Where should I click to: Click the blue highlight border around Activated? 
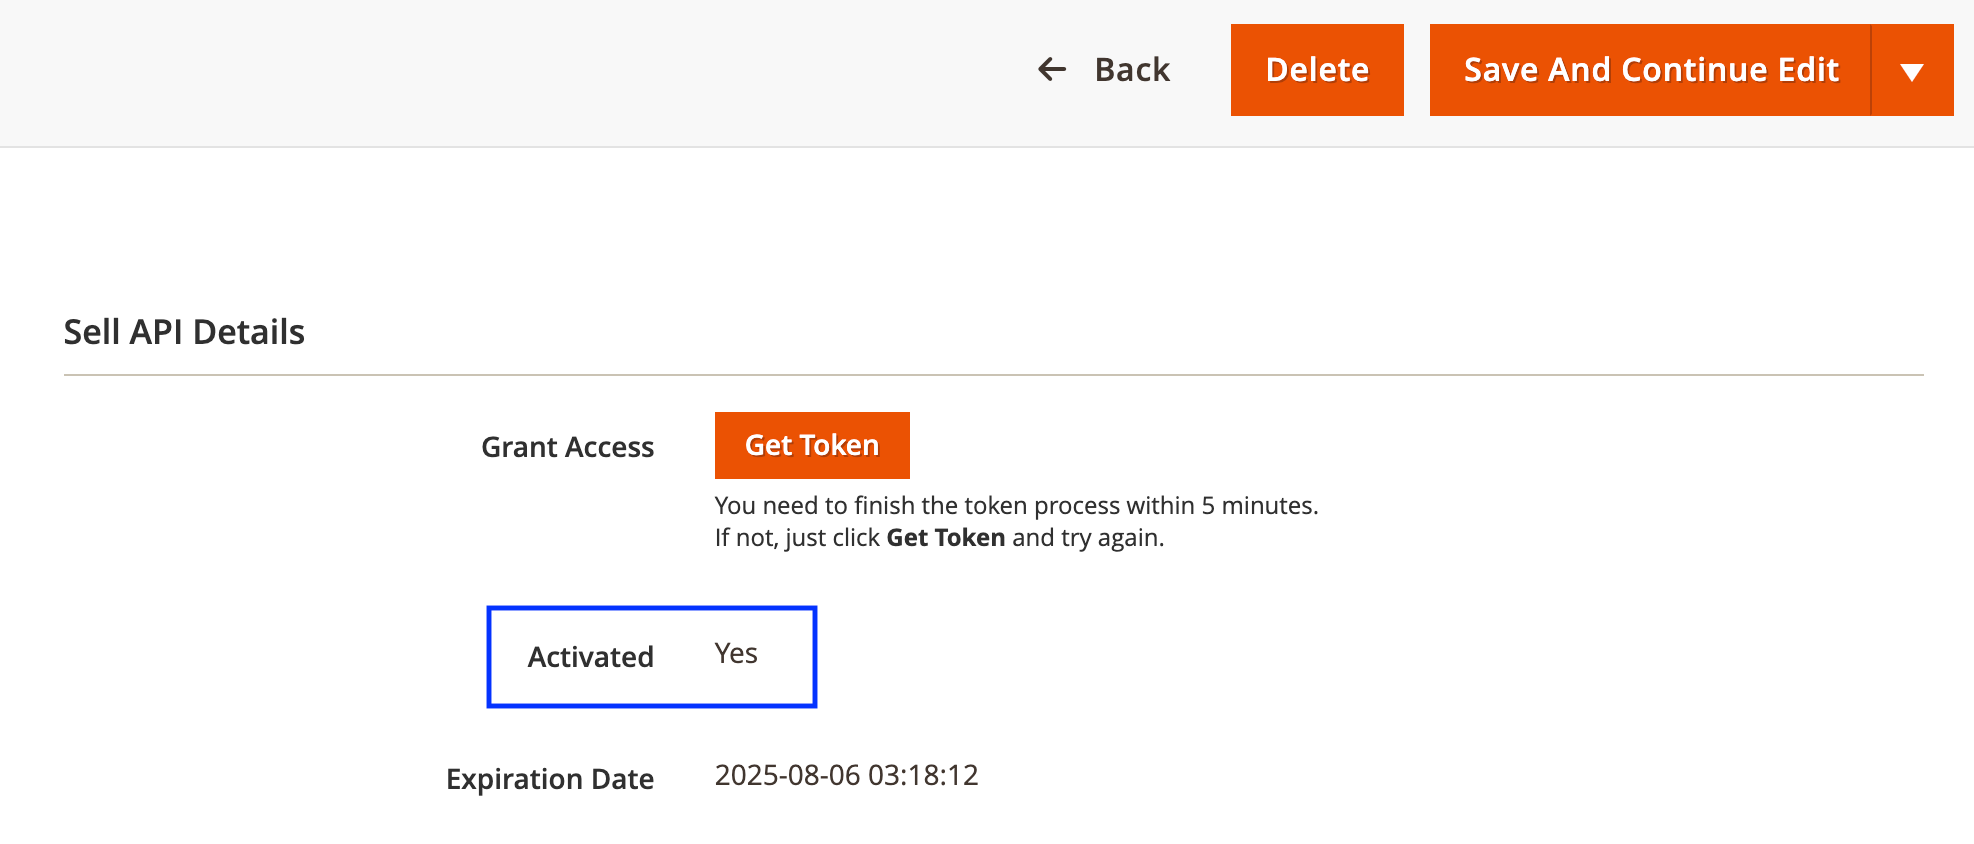pos(651,606)
